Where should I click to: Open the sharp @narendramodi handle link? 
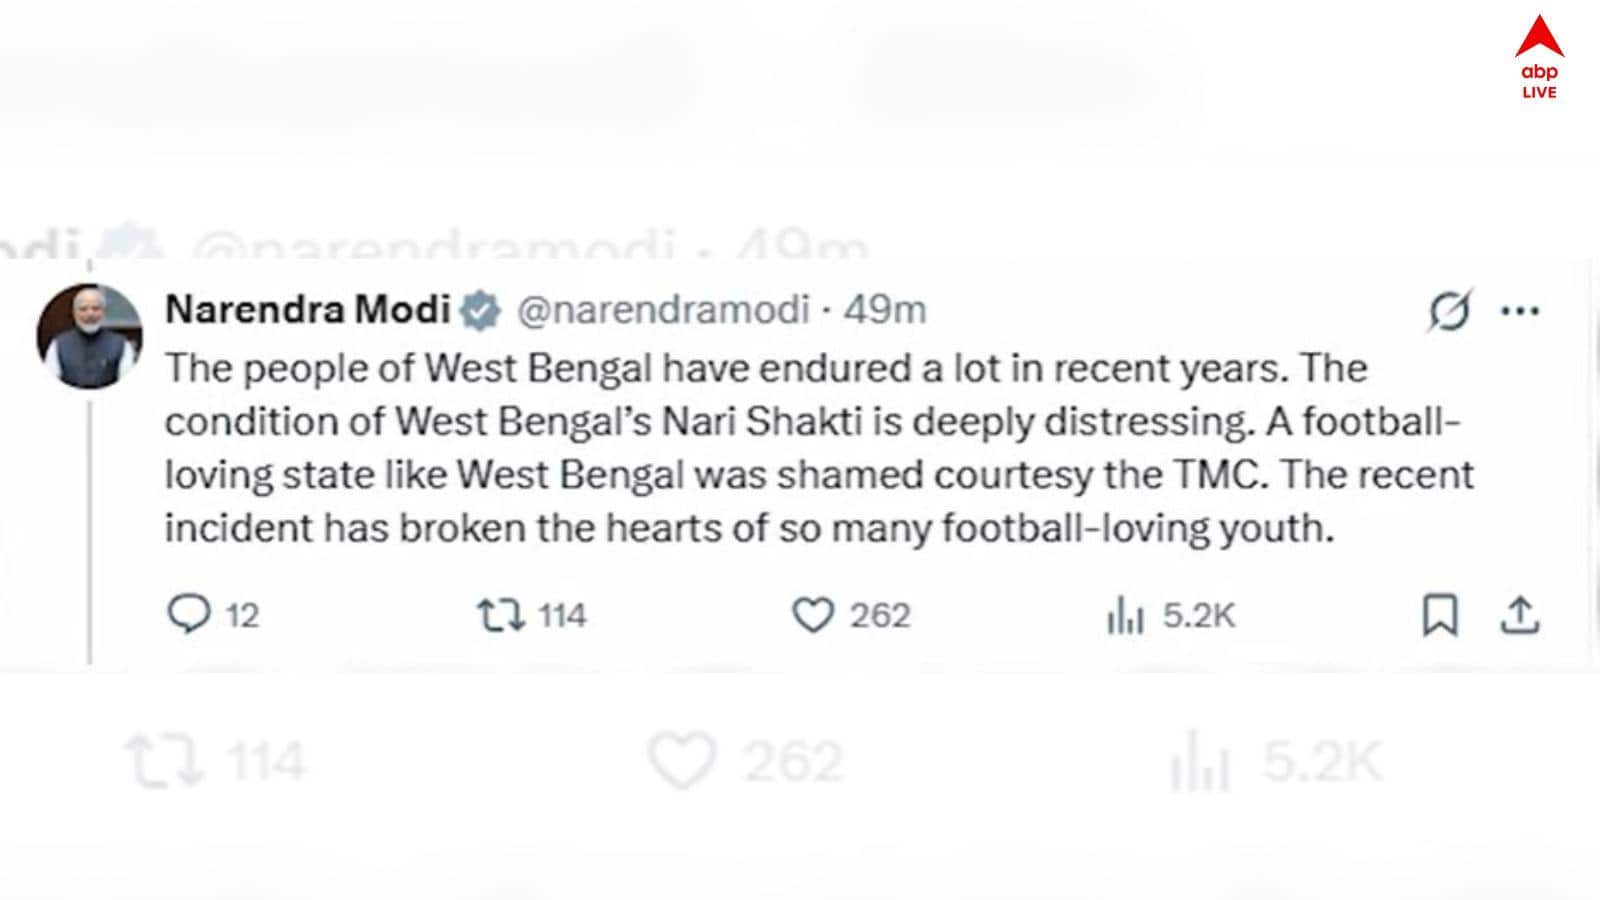[663, 310]
